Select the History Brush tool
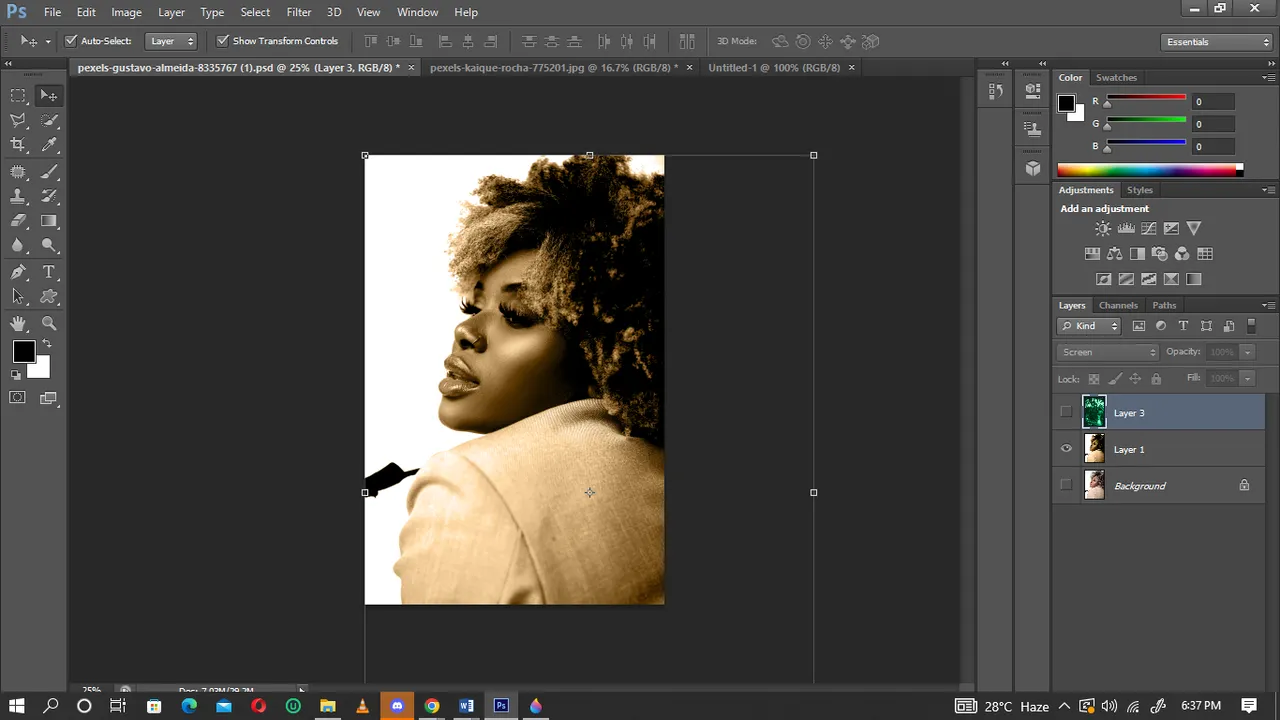This screenshot has width=1280, height=720. tap(49, 196)
